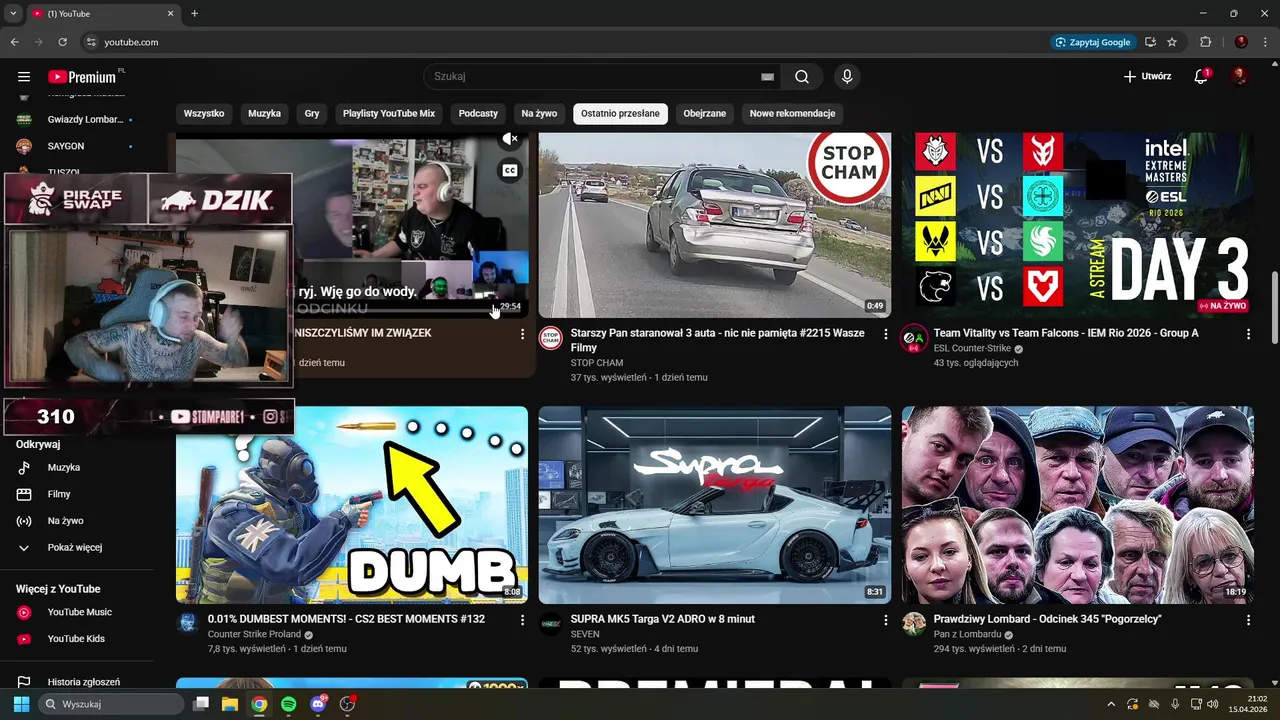
Task: Select Playlisty YouTube Mix chip
Action: 389,113
